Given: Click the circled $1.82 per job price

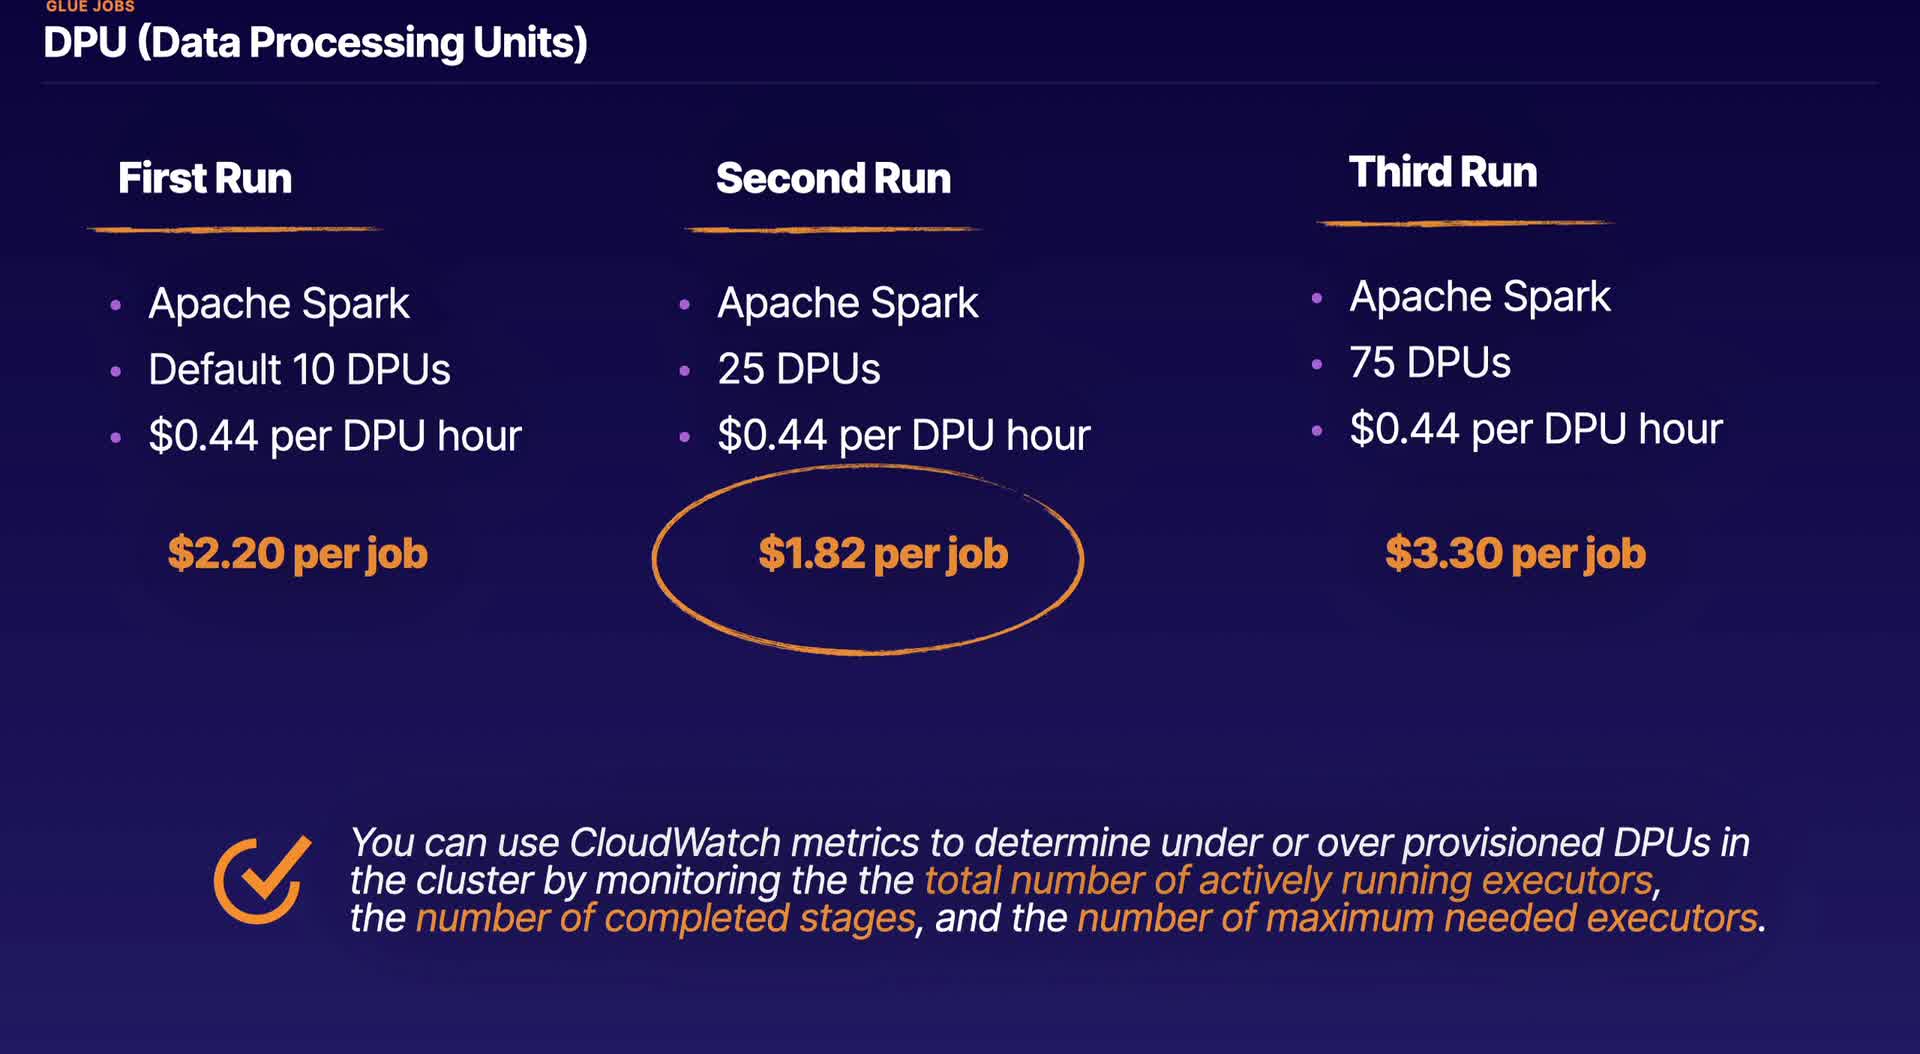Looking at the screenshot, I should point(883,553).
